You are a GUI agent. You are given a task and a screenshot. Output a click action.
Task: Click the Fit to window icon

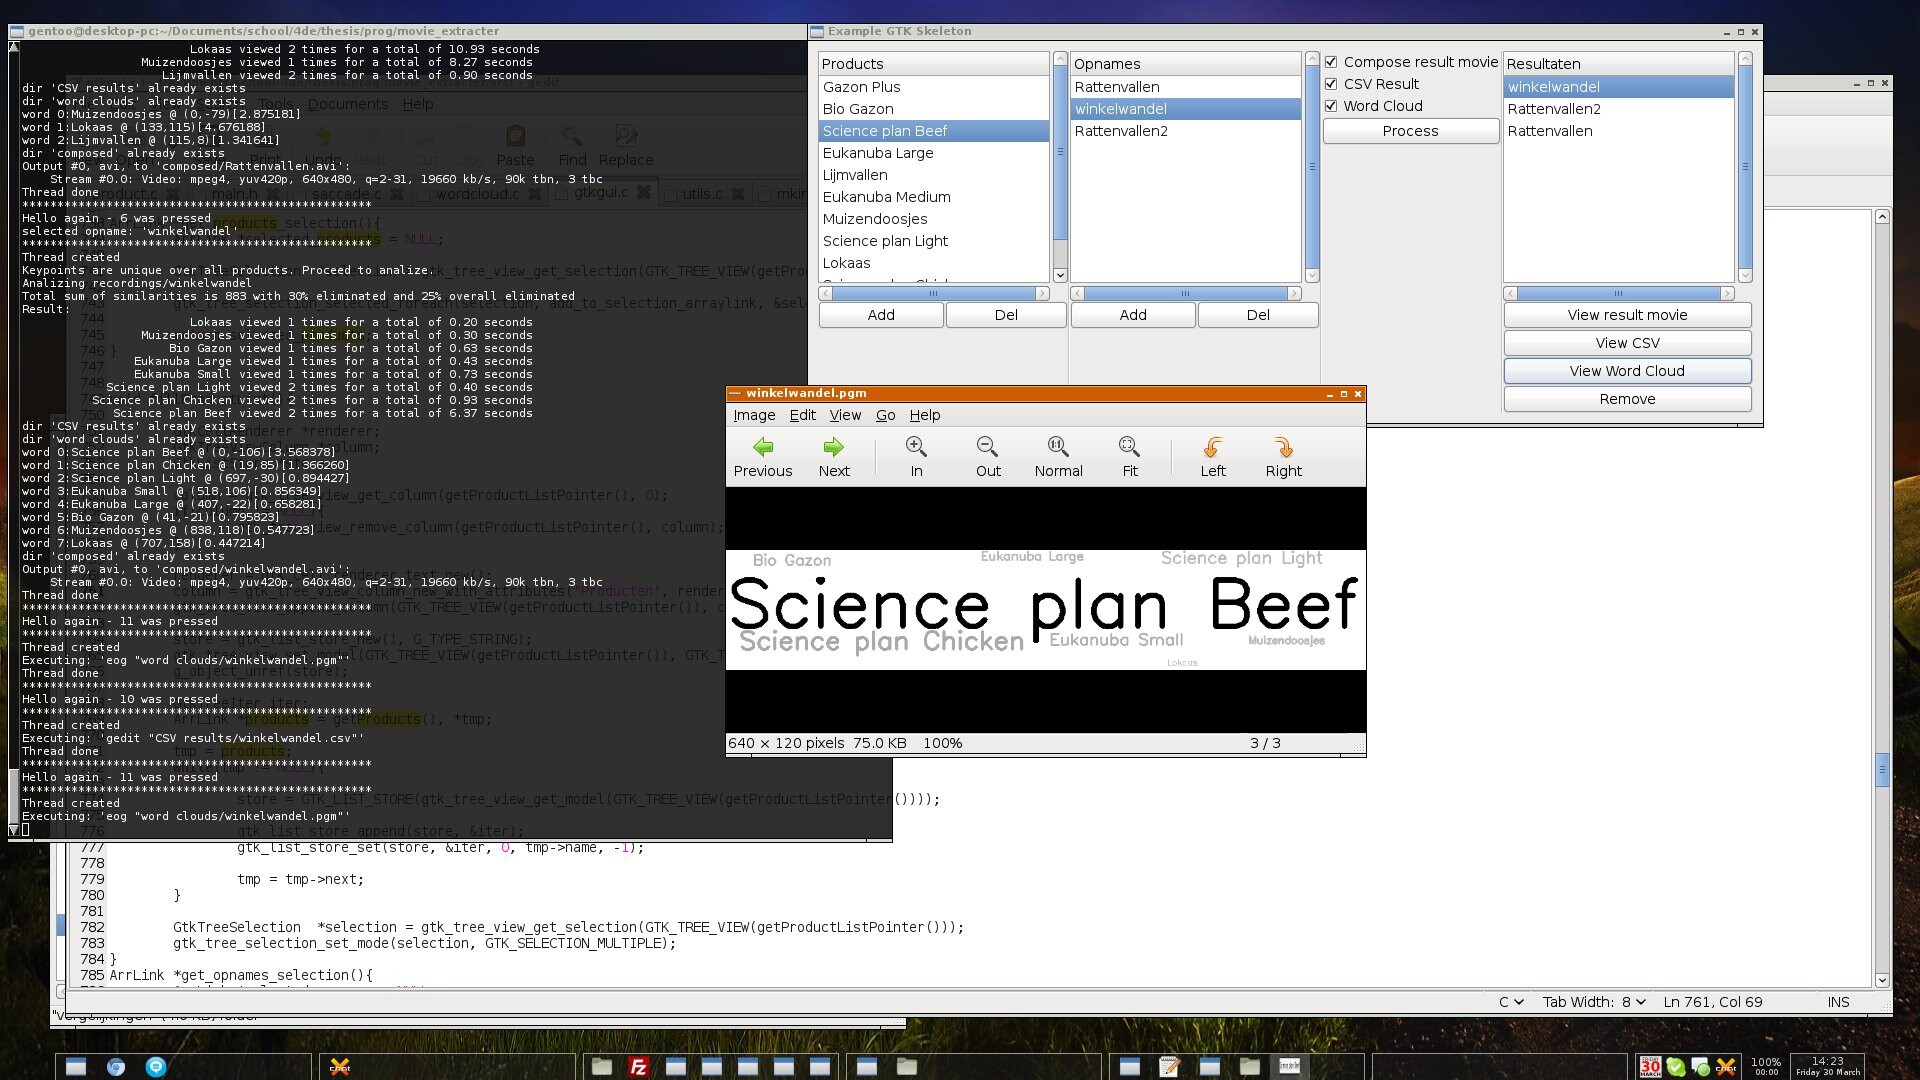point(1129,447)
